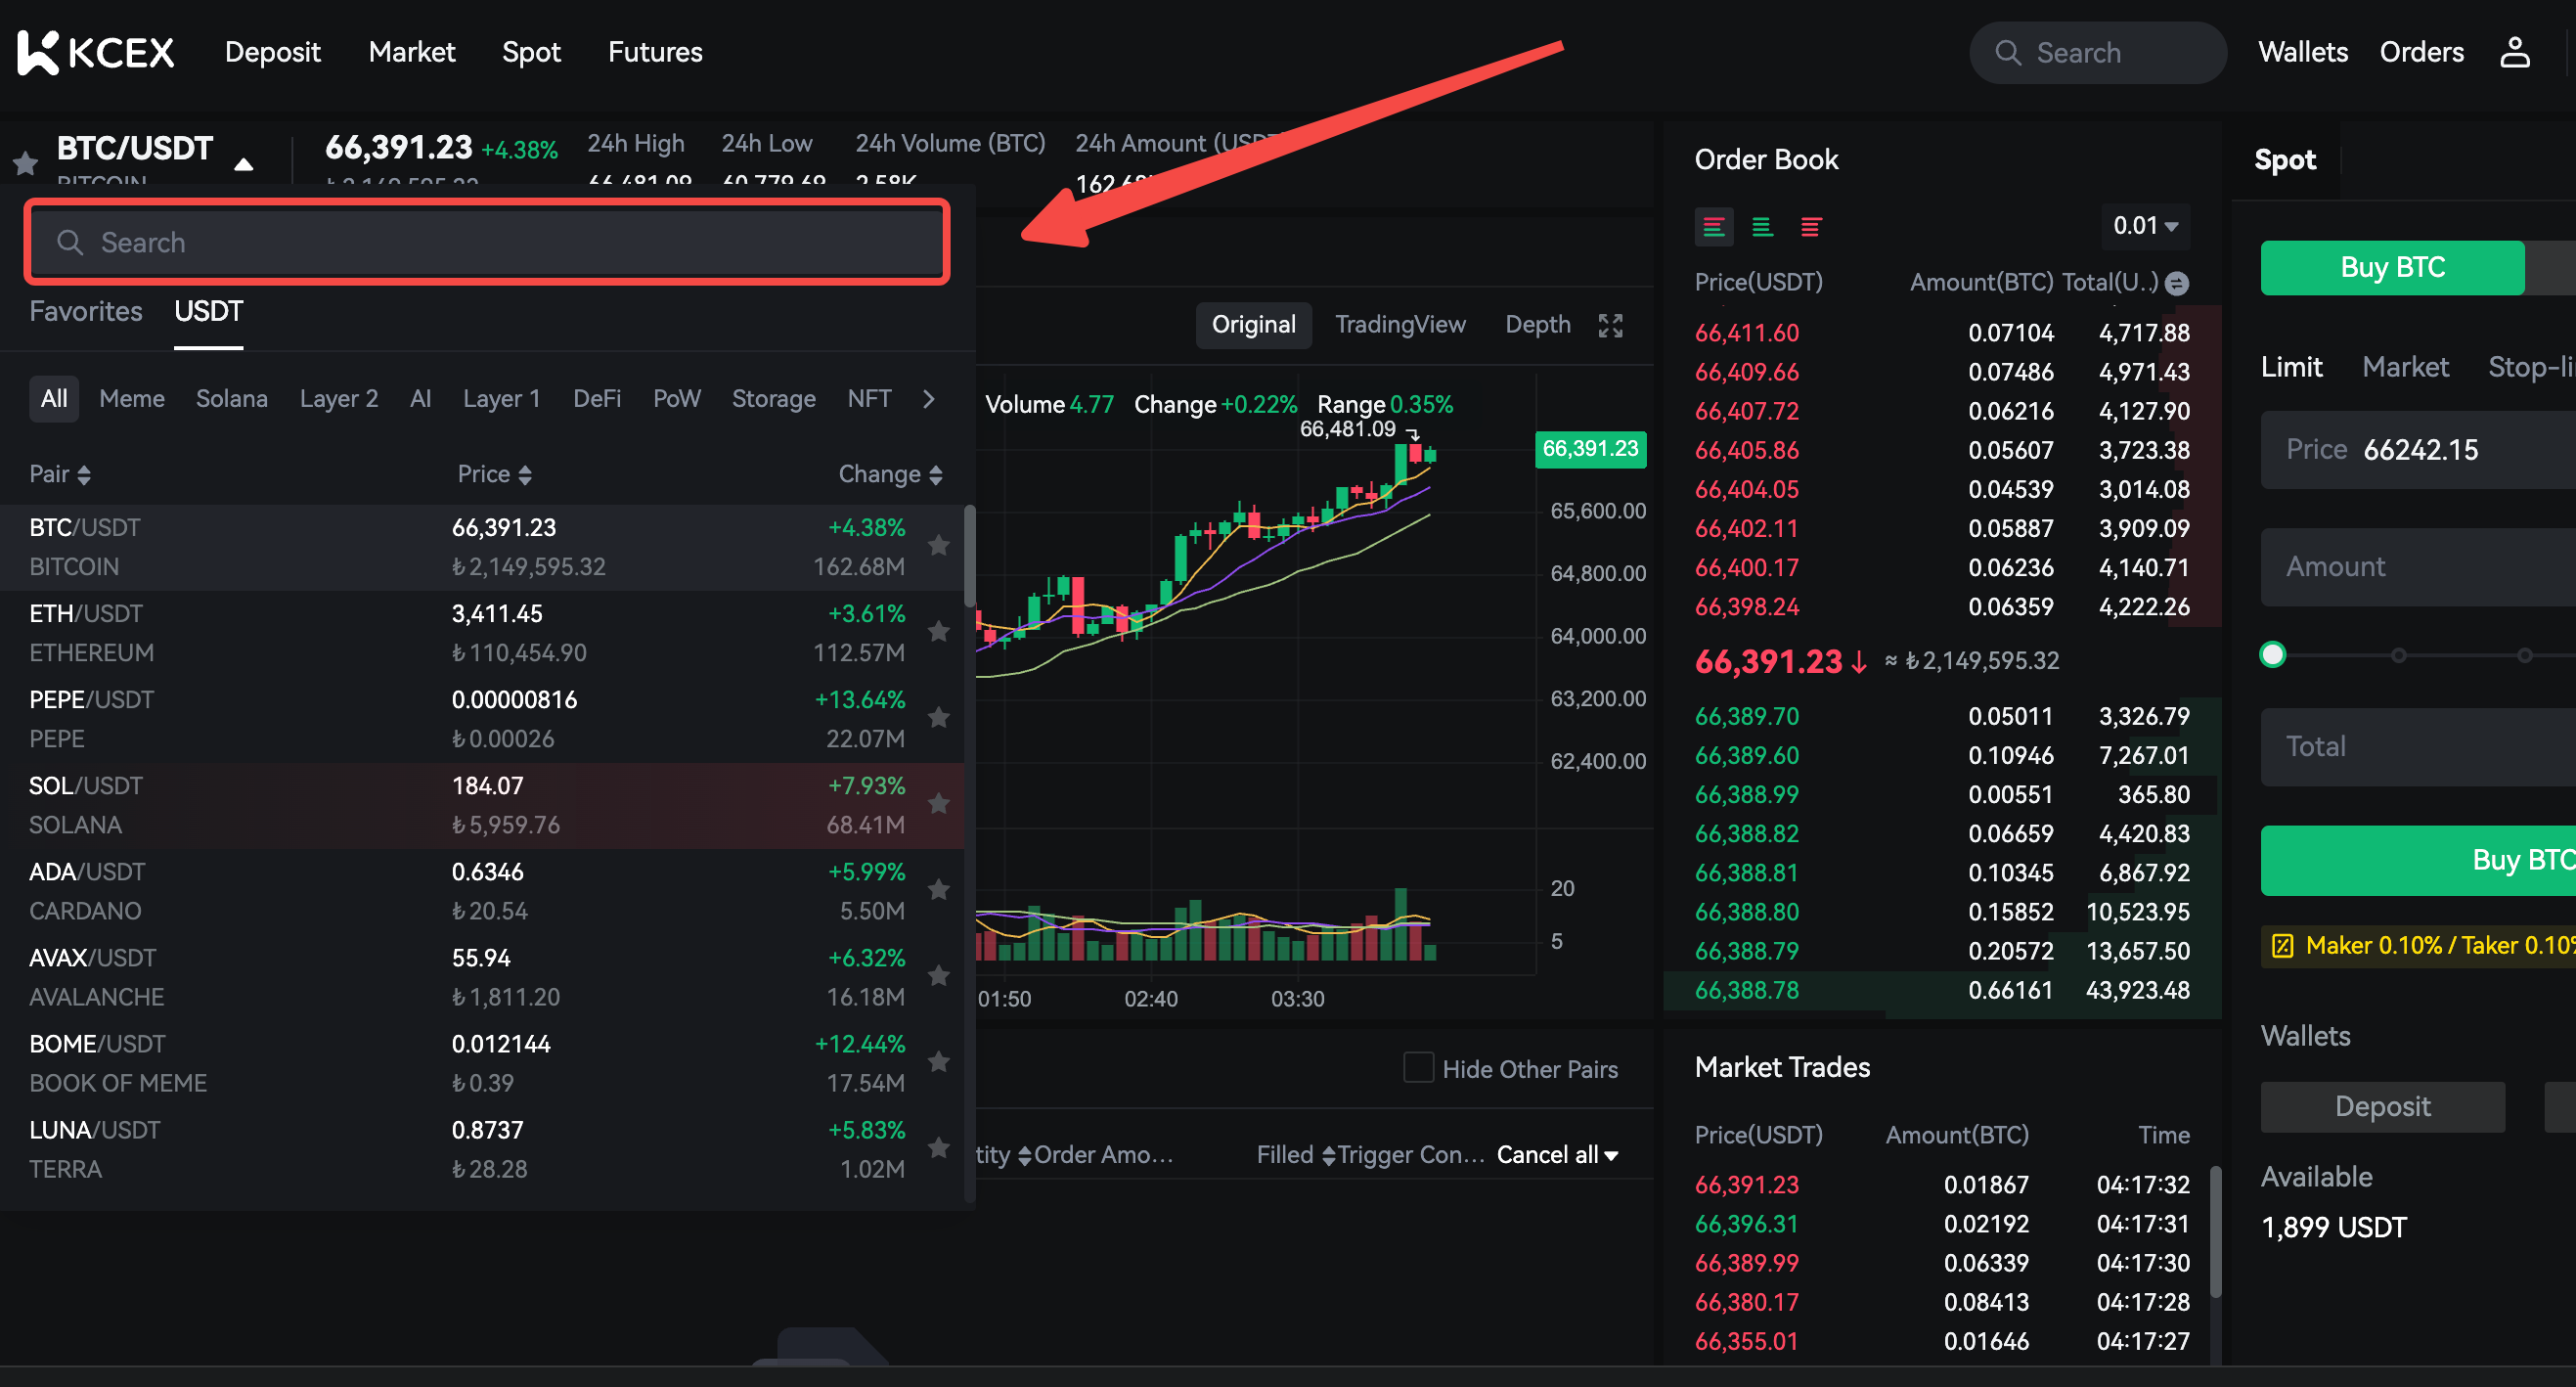Open the Futures menu item
Image resolution: width=2576 pixels, height=1387 pixels.
(x=655, y=52)
